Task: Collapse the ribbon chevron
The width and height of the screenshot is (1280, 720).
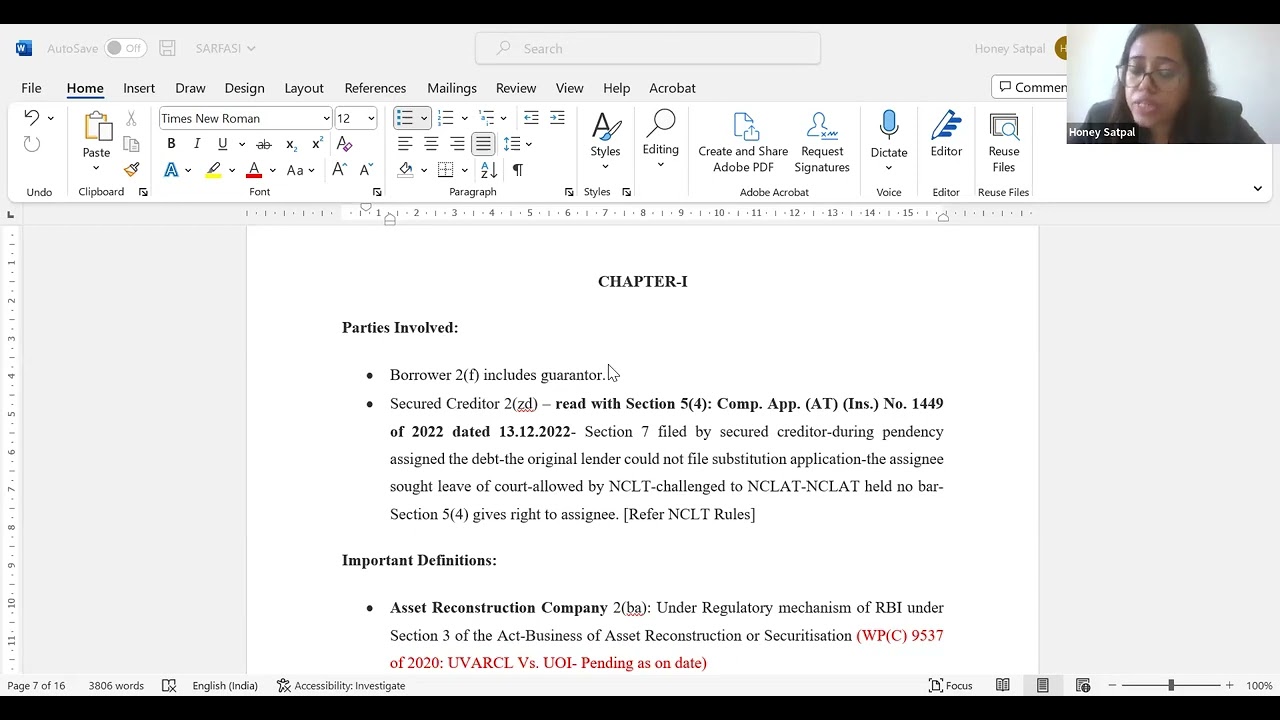Action: coord(1257,188)
